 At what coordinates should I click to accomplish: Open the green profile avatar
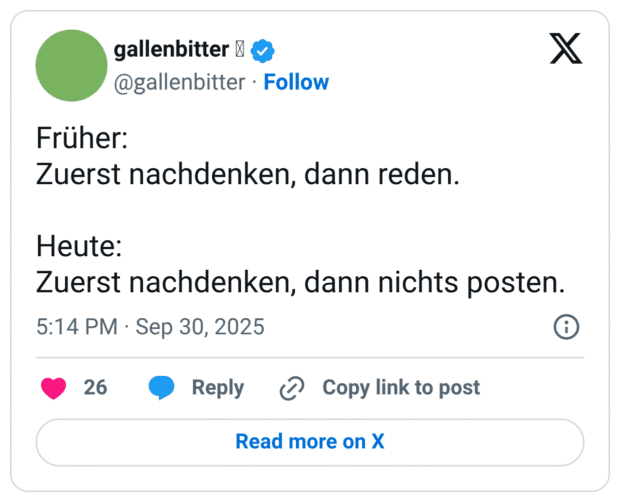tap(71, 66)
